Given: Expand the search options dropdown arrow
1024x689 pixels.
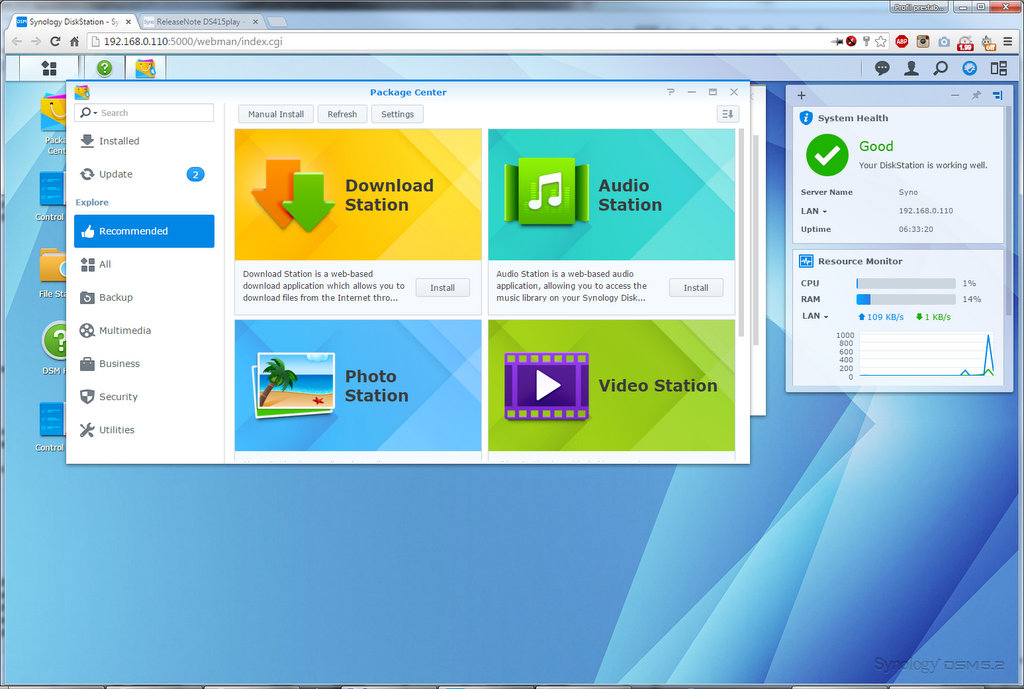Looking at the screenshot, I should coord(95,114).
